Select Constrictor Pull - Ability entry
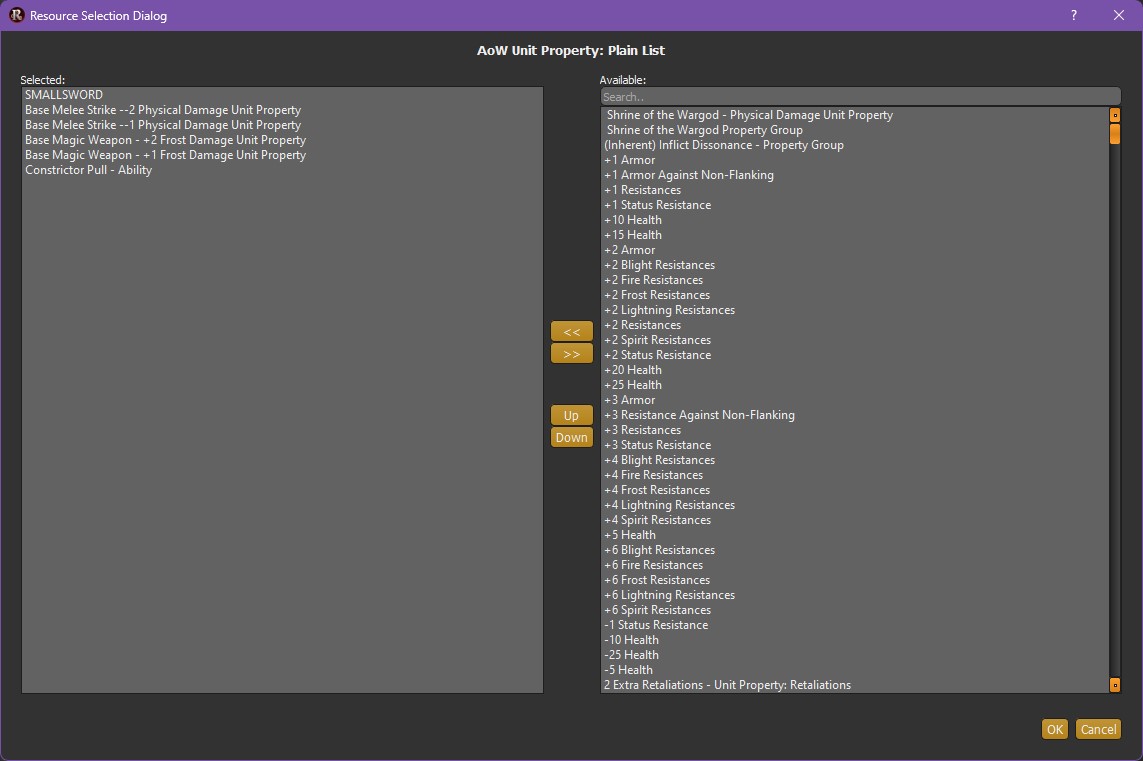The height and width of the screenshot is (761, 1143). click(88, 170)
